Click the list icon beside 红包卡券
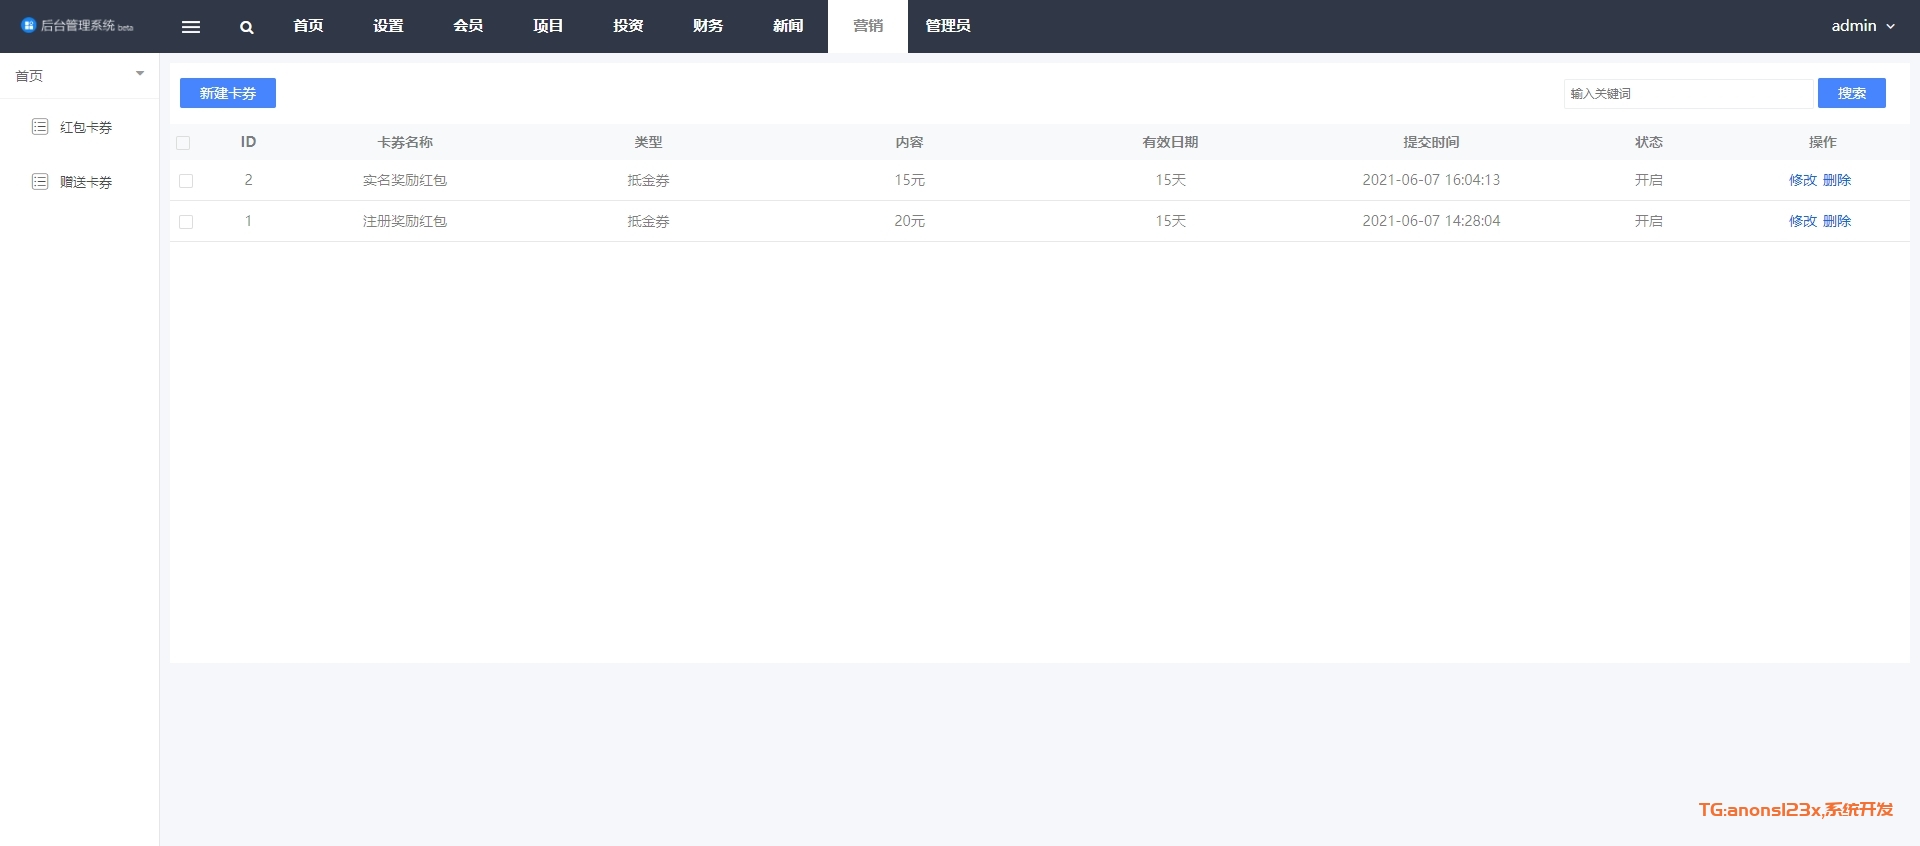Viewport: 1920px width, 846px height. click(x=40, y=127)
